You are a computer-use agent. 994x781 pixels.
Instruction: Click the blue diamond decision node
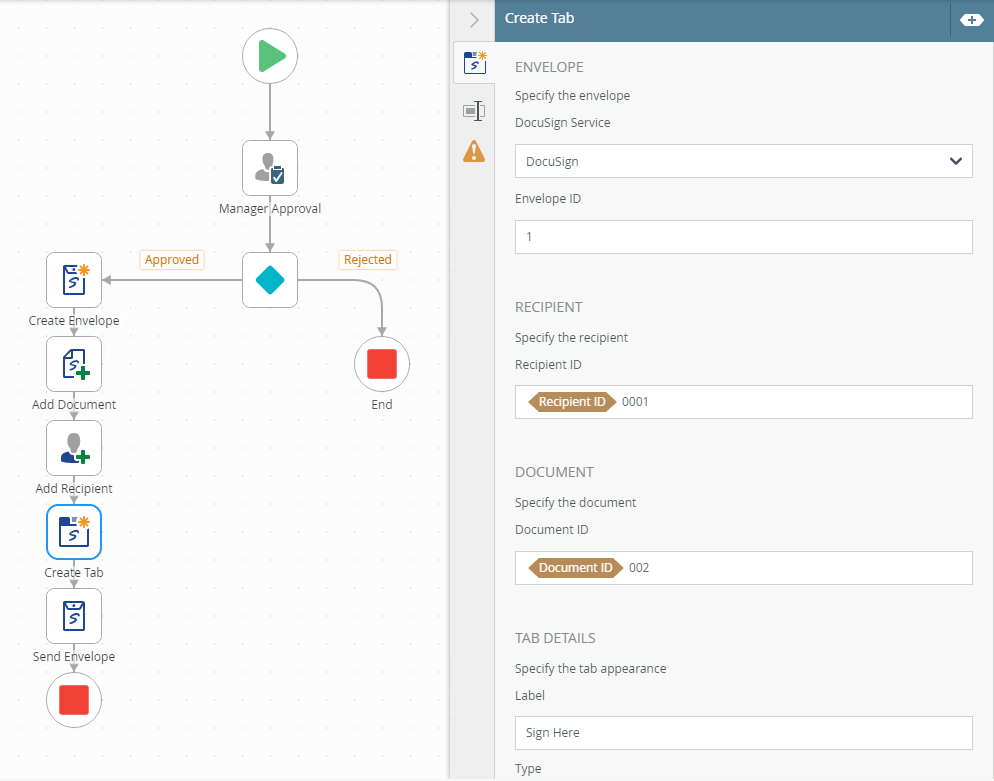point(270,280)
